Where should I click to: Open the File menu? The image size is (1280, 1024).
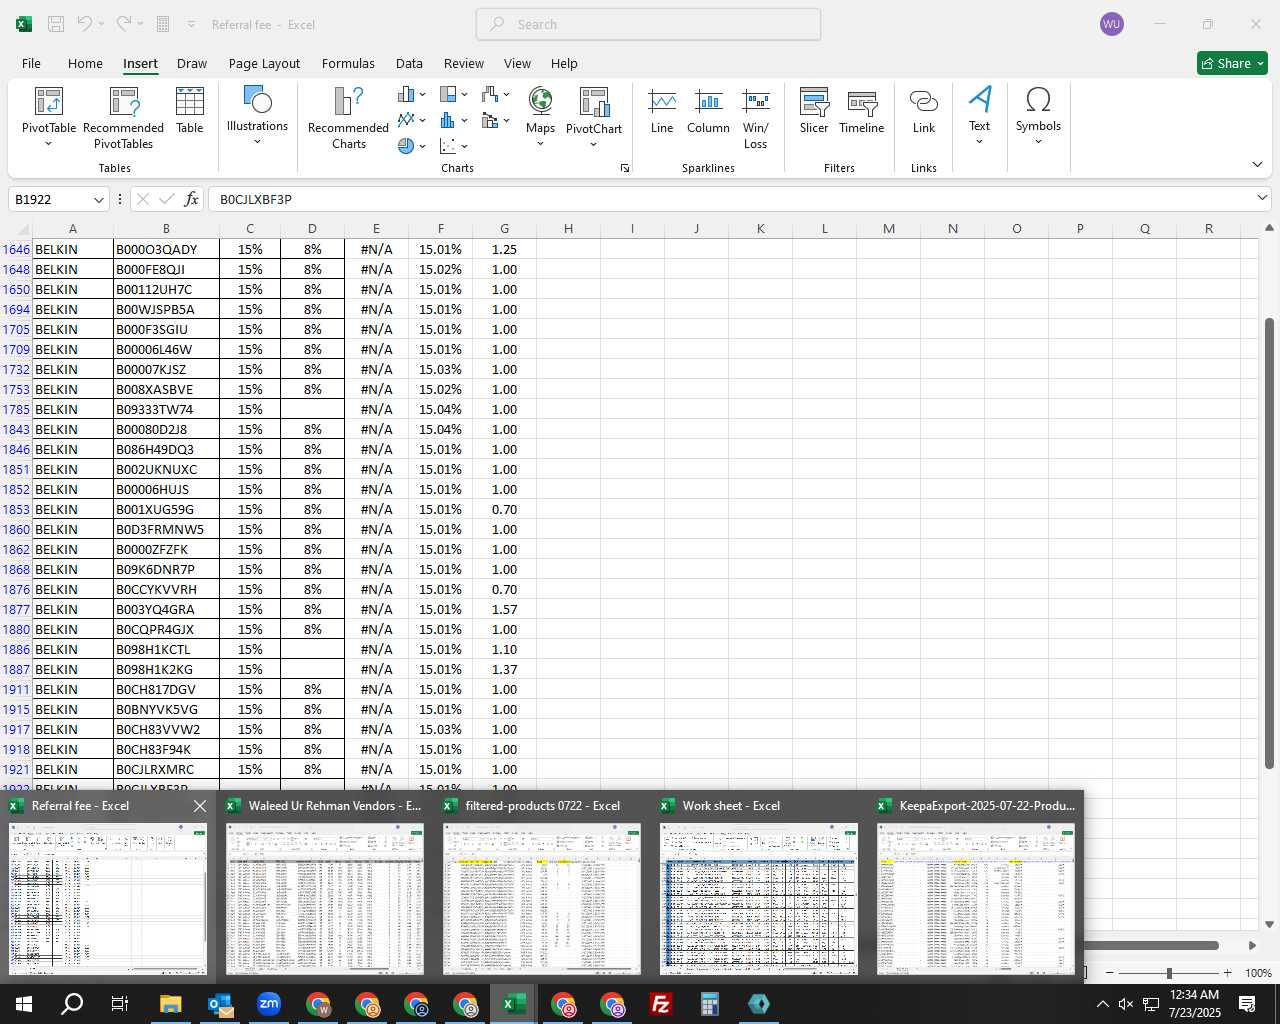(32, 63)
